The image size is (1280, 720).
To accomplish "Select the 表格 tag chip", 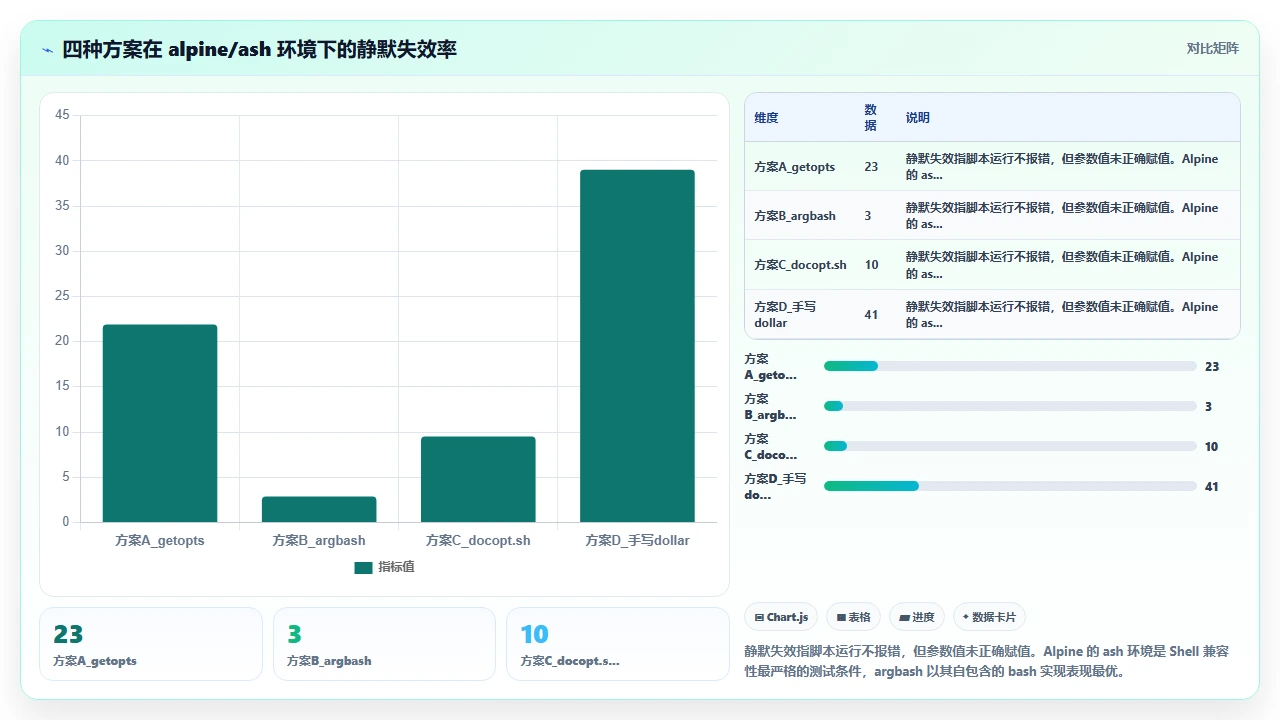I will pyautogui.click(x=854, y=617).
